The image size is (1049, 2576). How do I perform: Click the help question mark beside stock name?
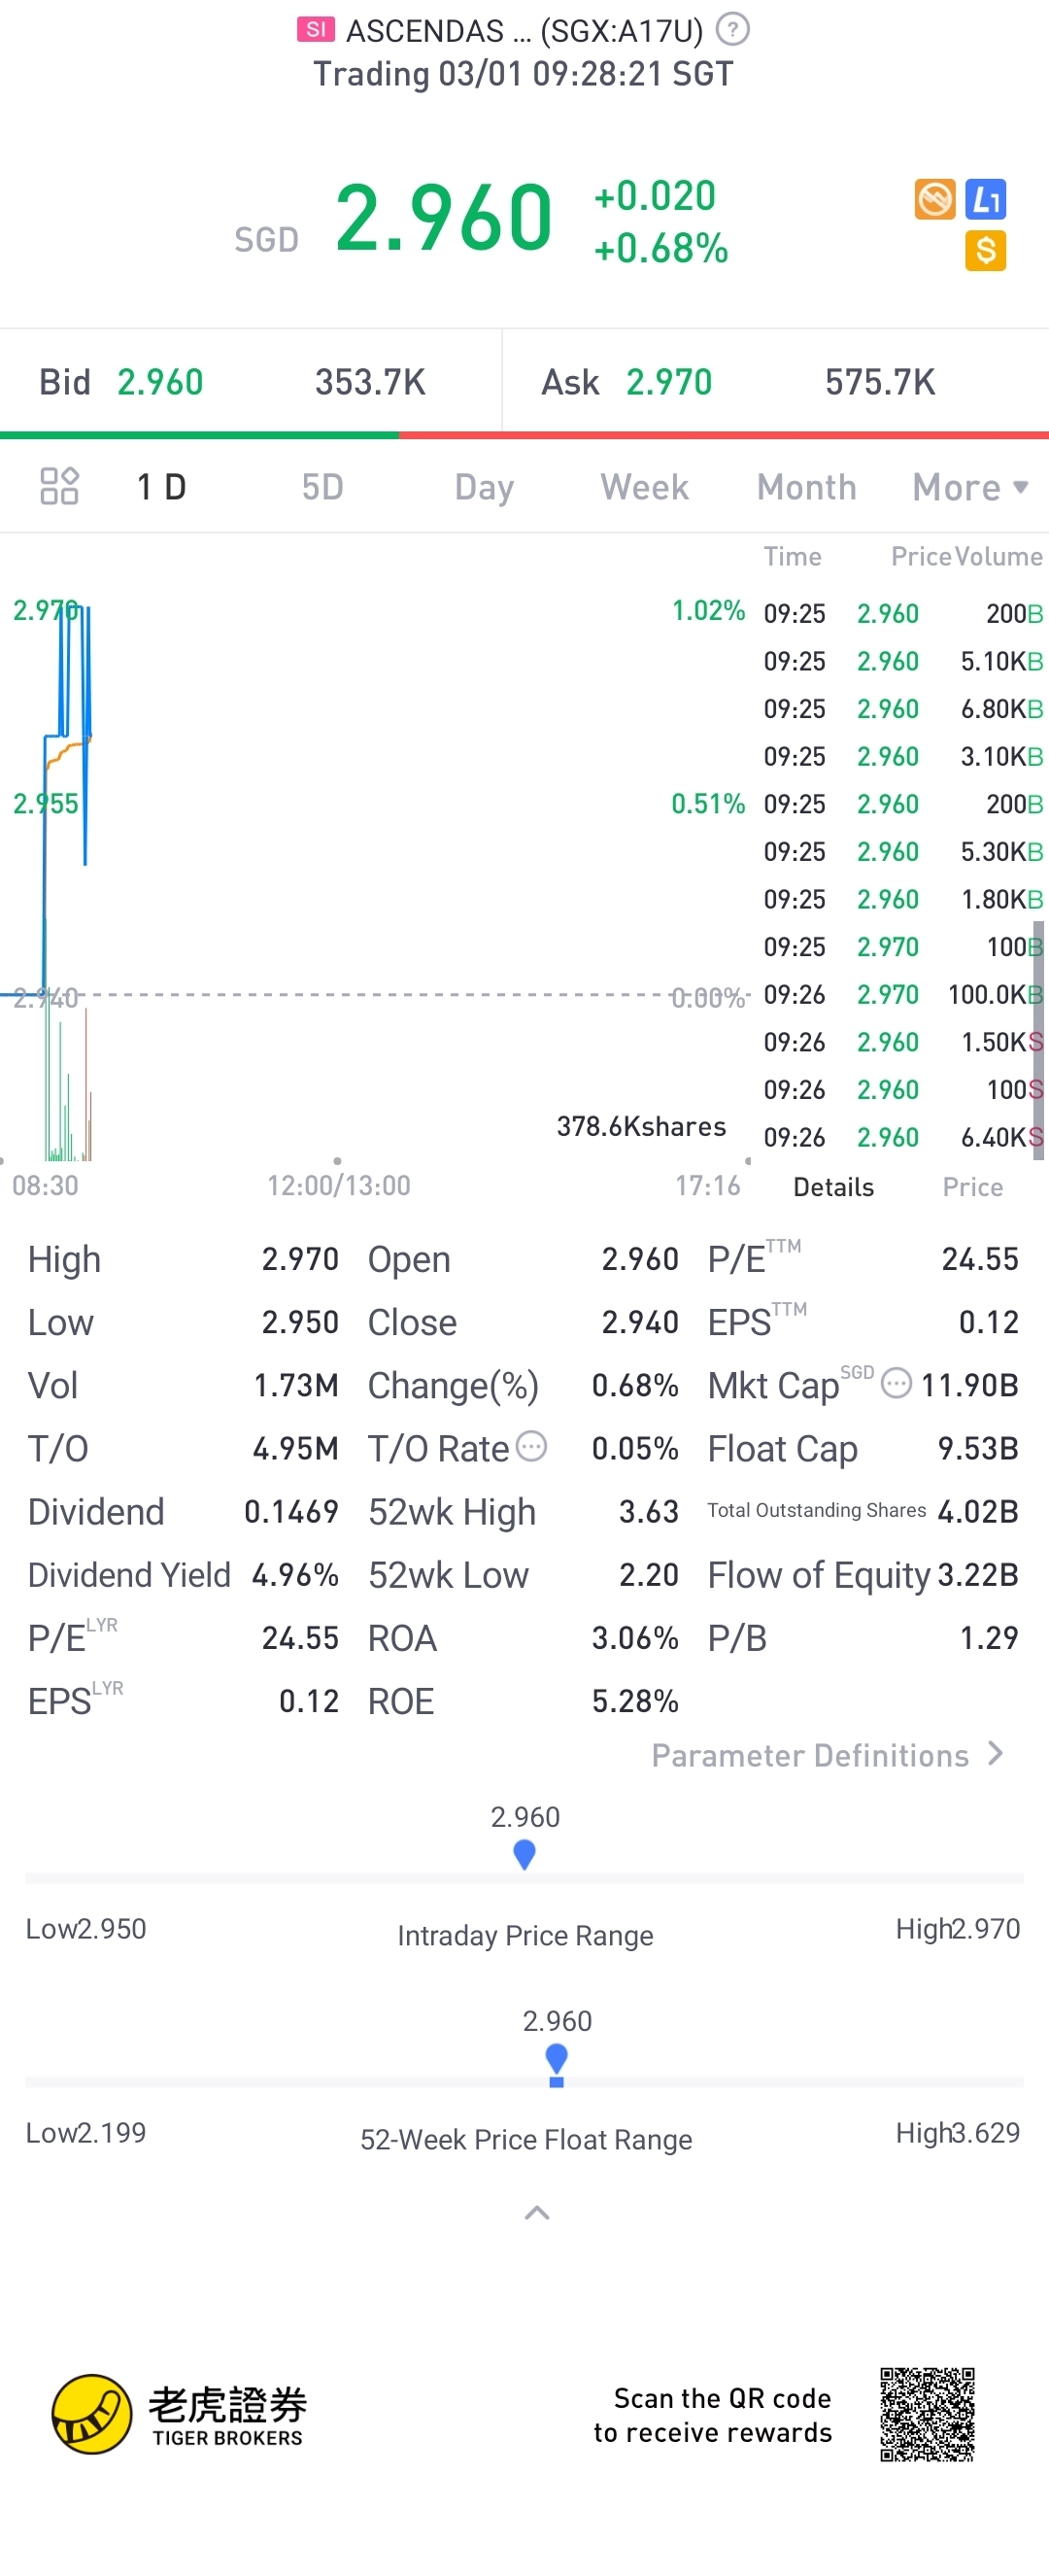coord(733,29)
